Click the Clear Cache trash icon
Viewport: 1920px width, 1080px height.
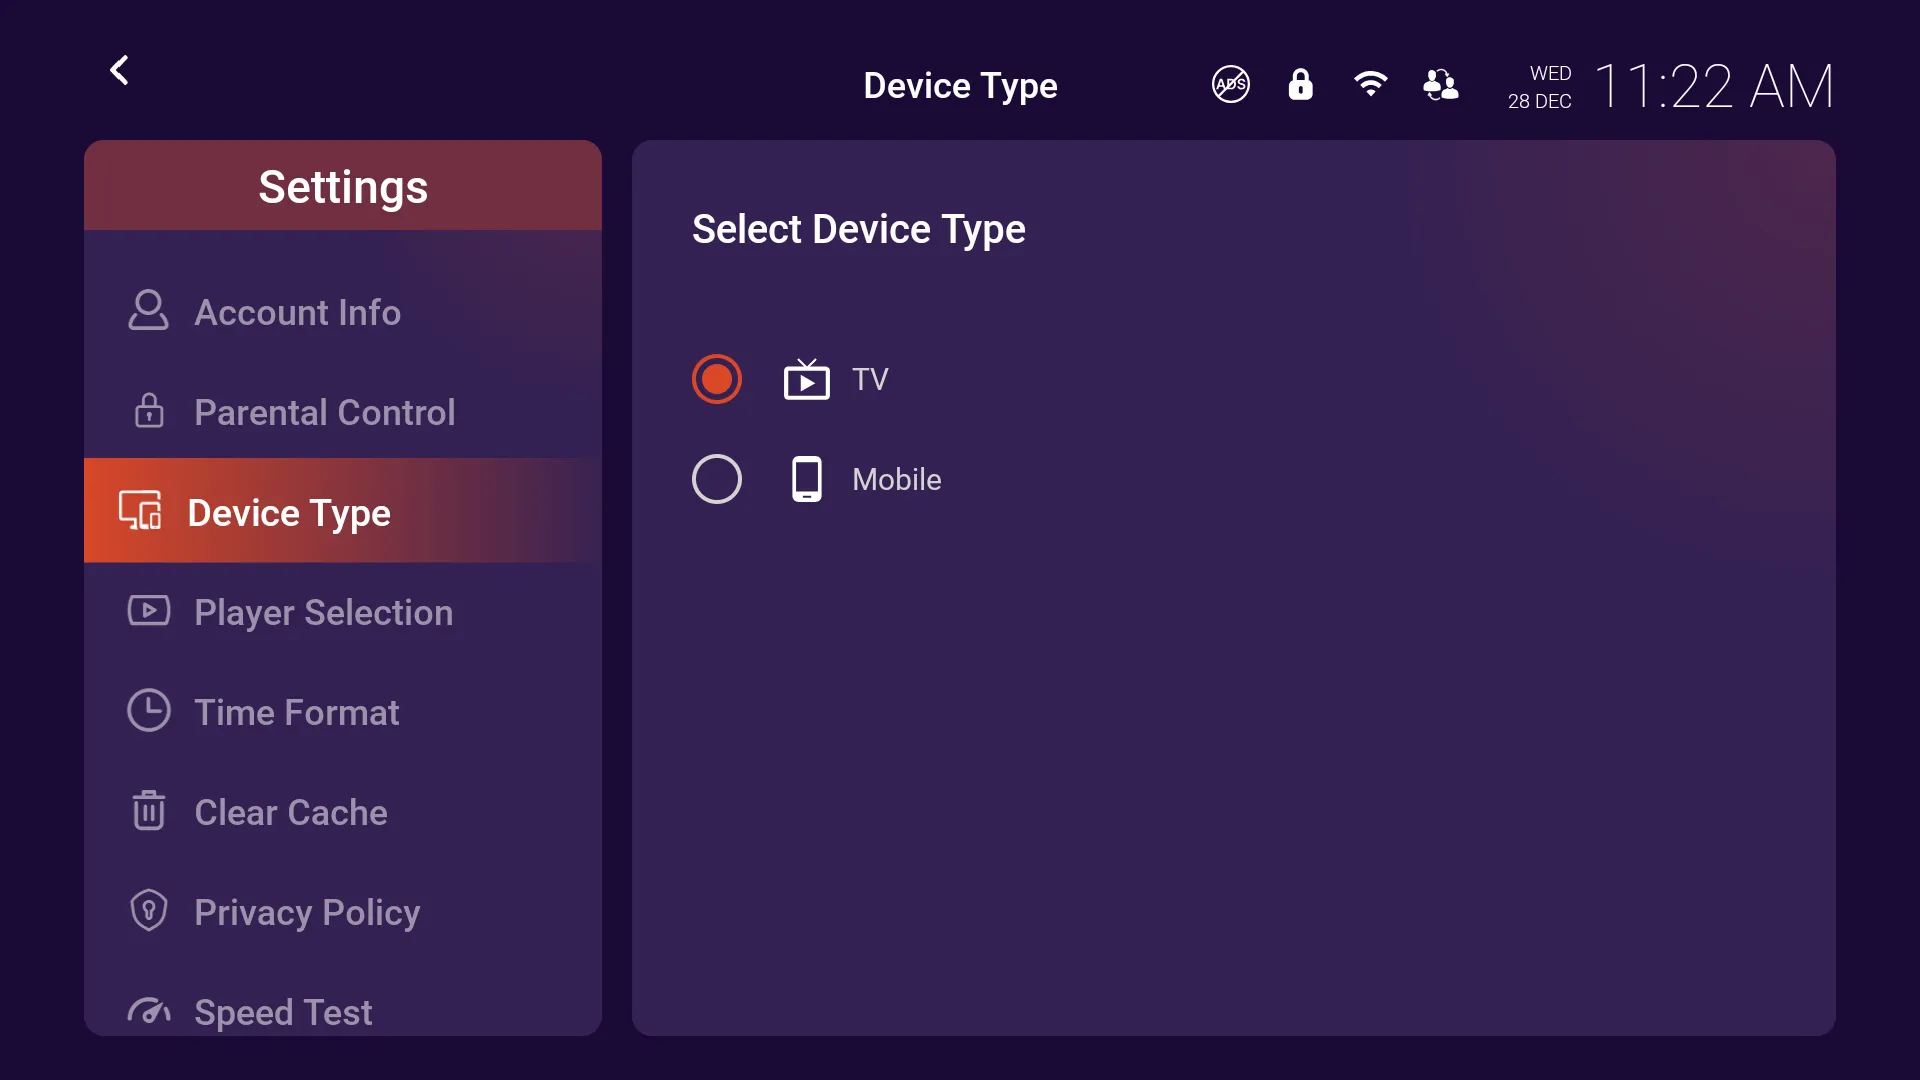coord(149,811)
